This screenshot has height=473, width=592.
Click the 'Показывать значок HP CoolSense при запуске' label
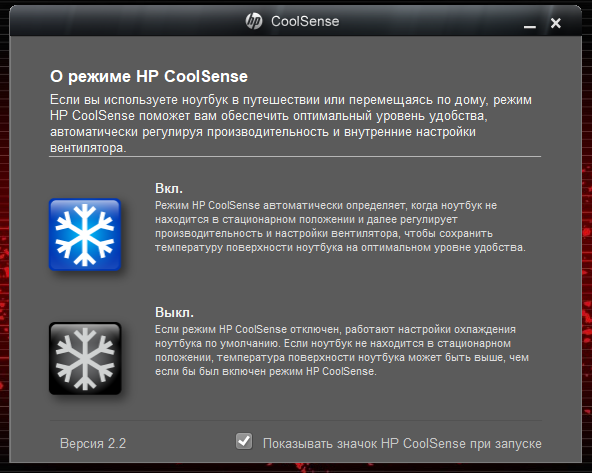click(402, 444)
